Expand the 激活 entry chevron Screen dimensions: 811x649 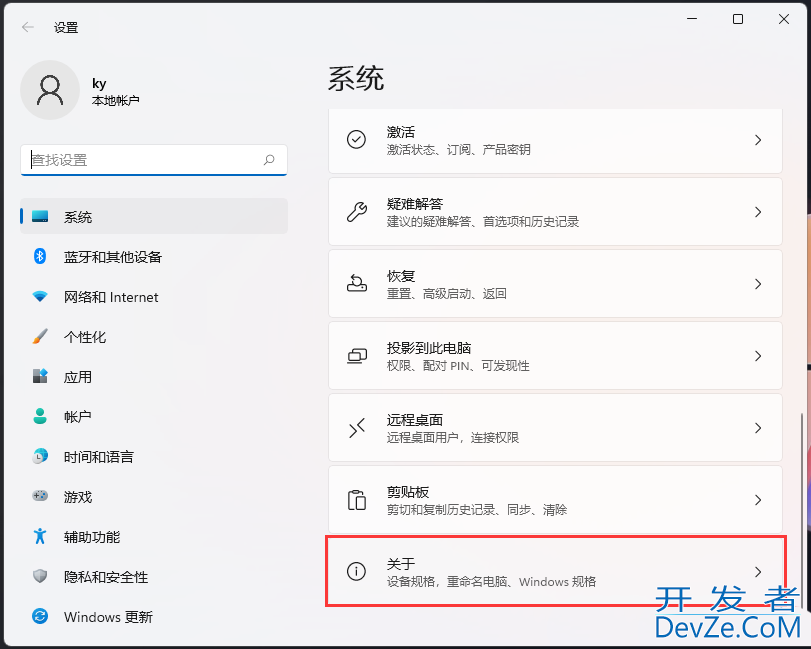pos(758,140)
